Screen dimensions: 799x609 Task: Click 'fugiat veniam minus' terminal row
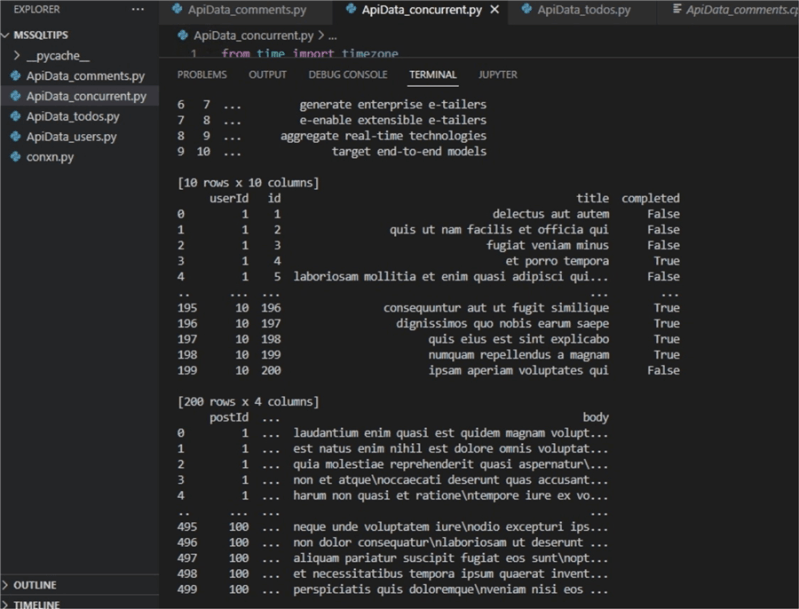click(x=547, y=245)
